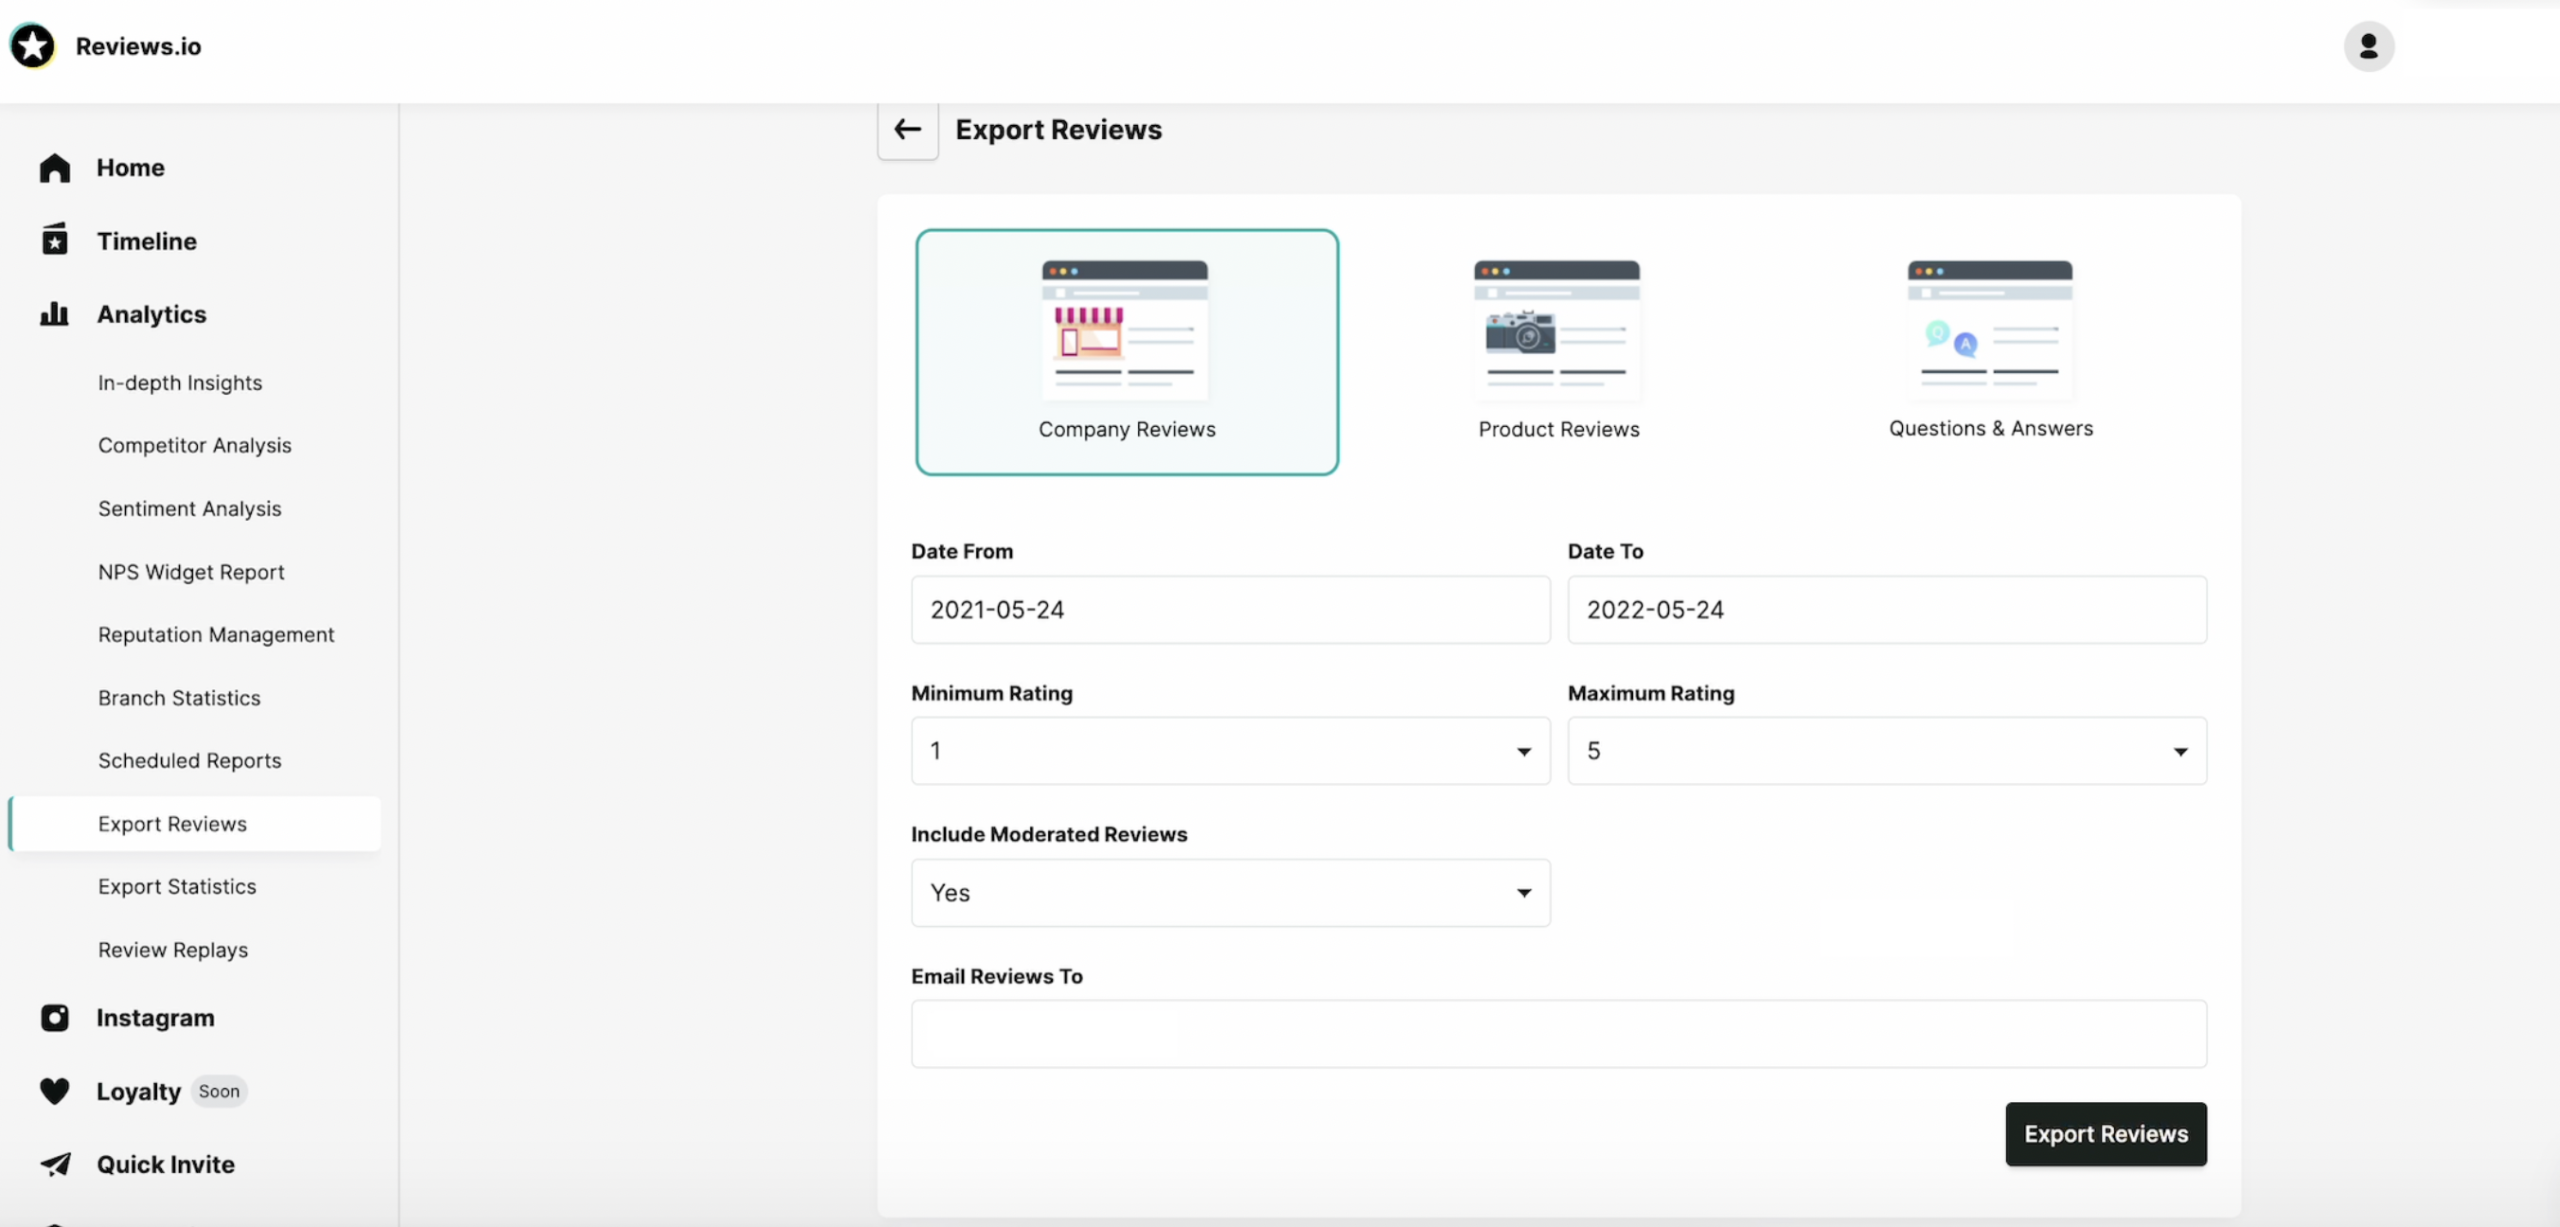Click the Loyalty heart icon
This screenshot has width=2560, height=1227.
[x=55, y=1091]
